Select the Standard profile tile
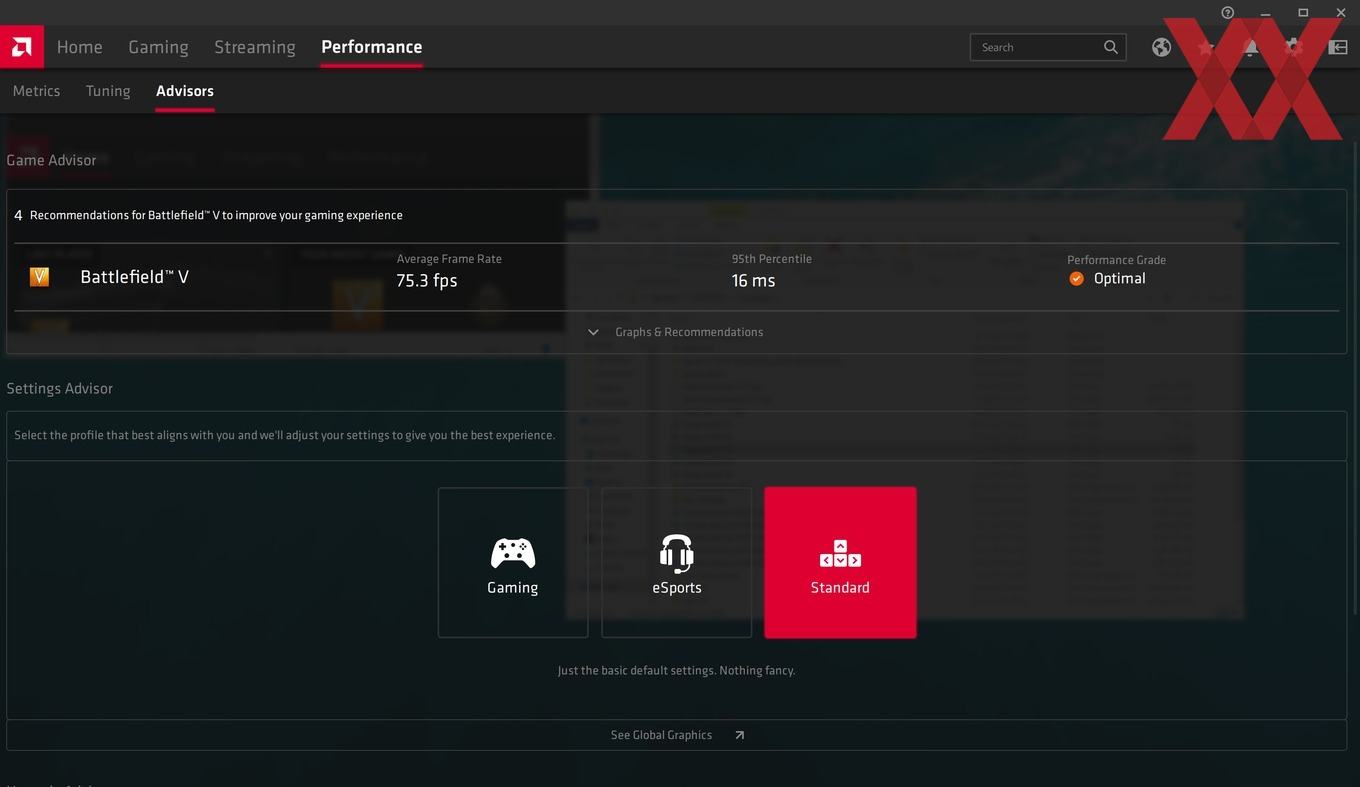Viewport: 1360px width, 787px height. pyautogui.click(x=840, y=563)
